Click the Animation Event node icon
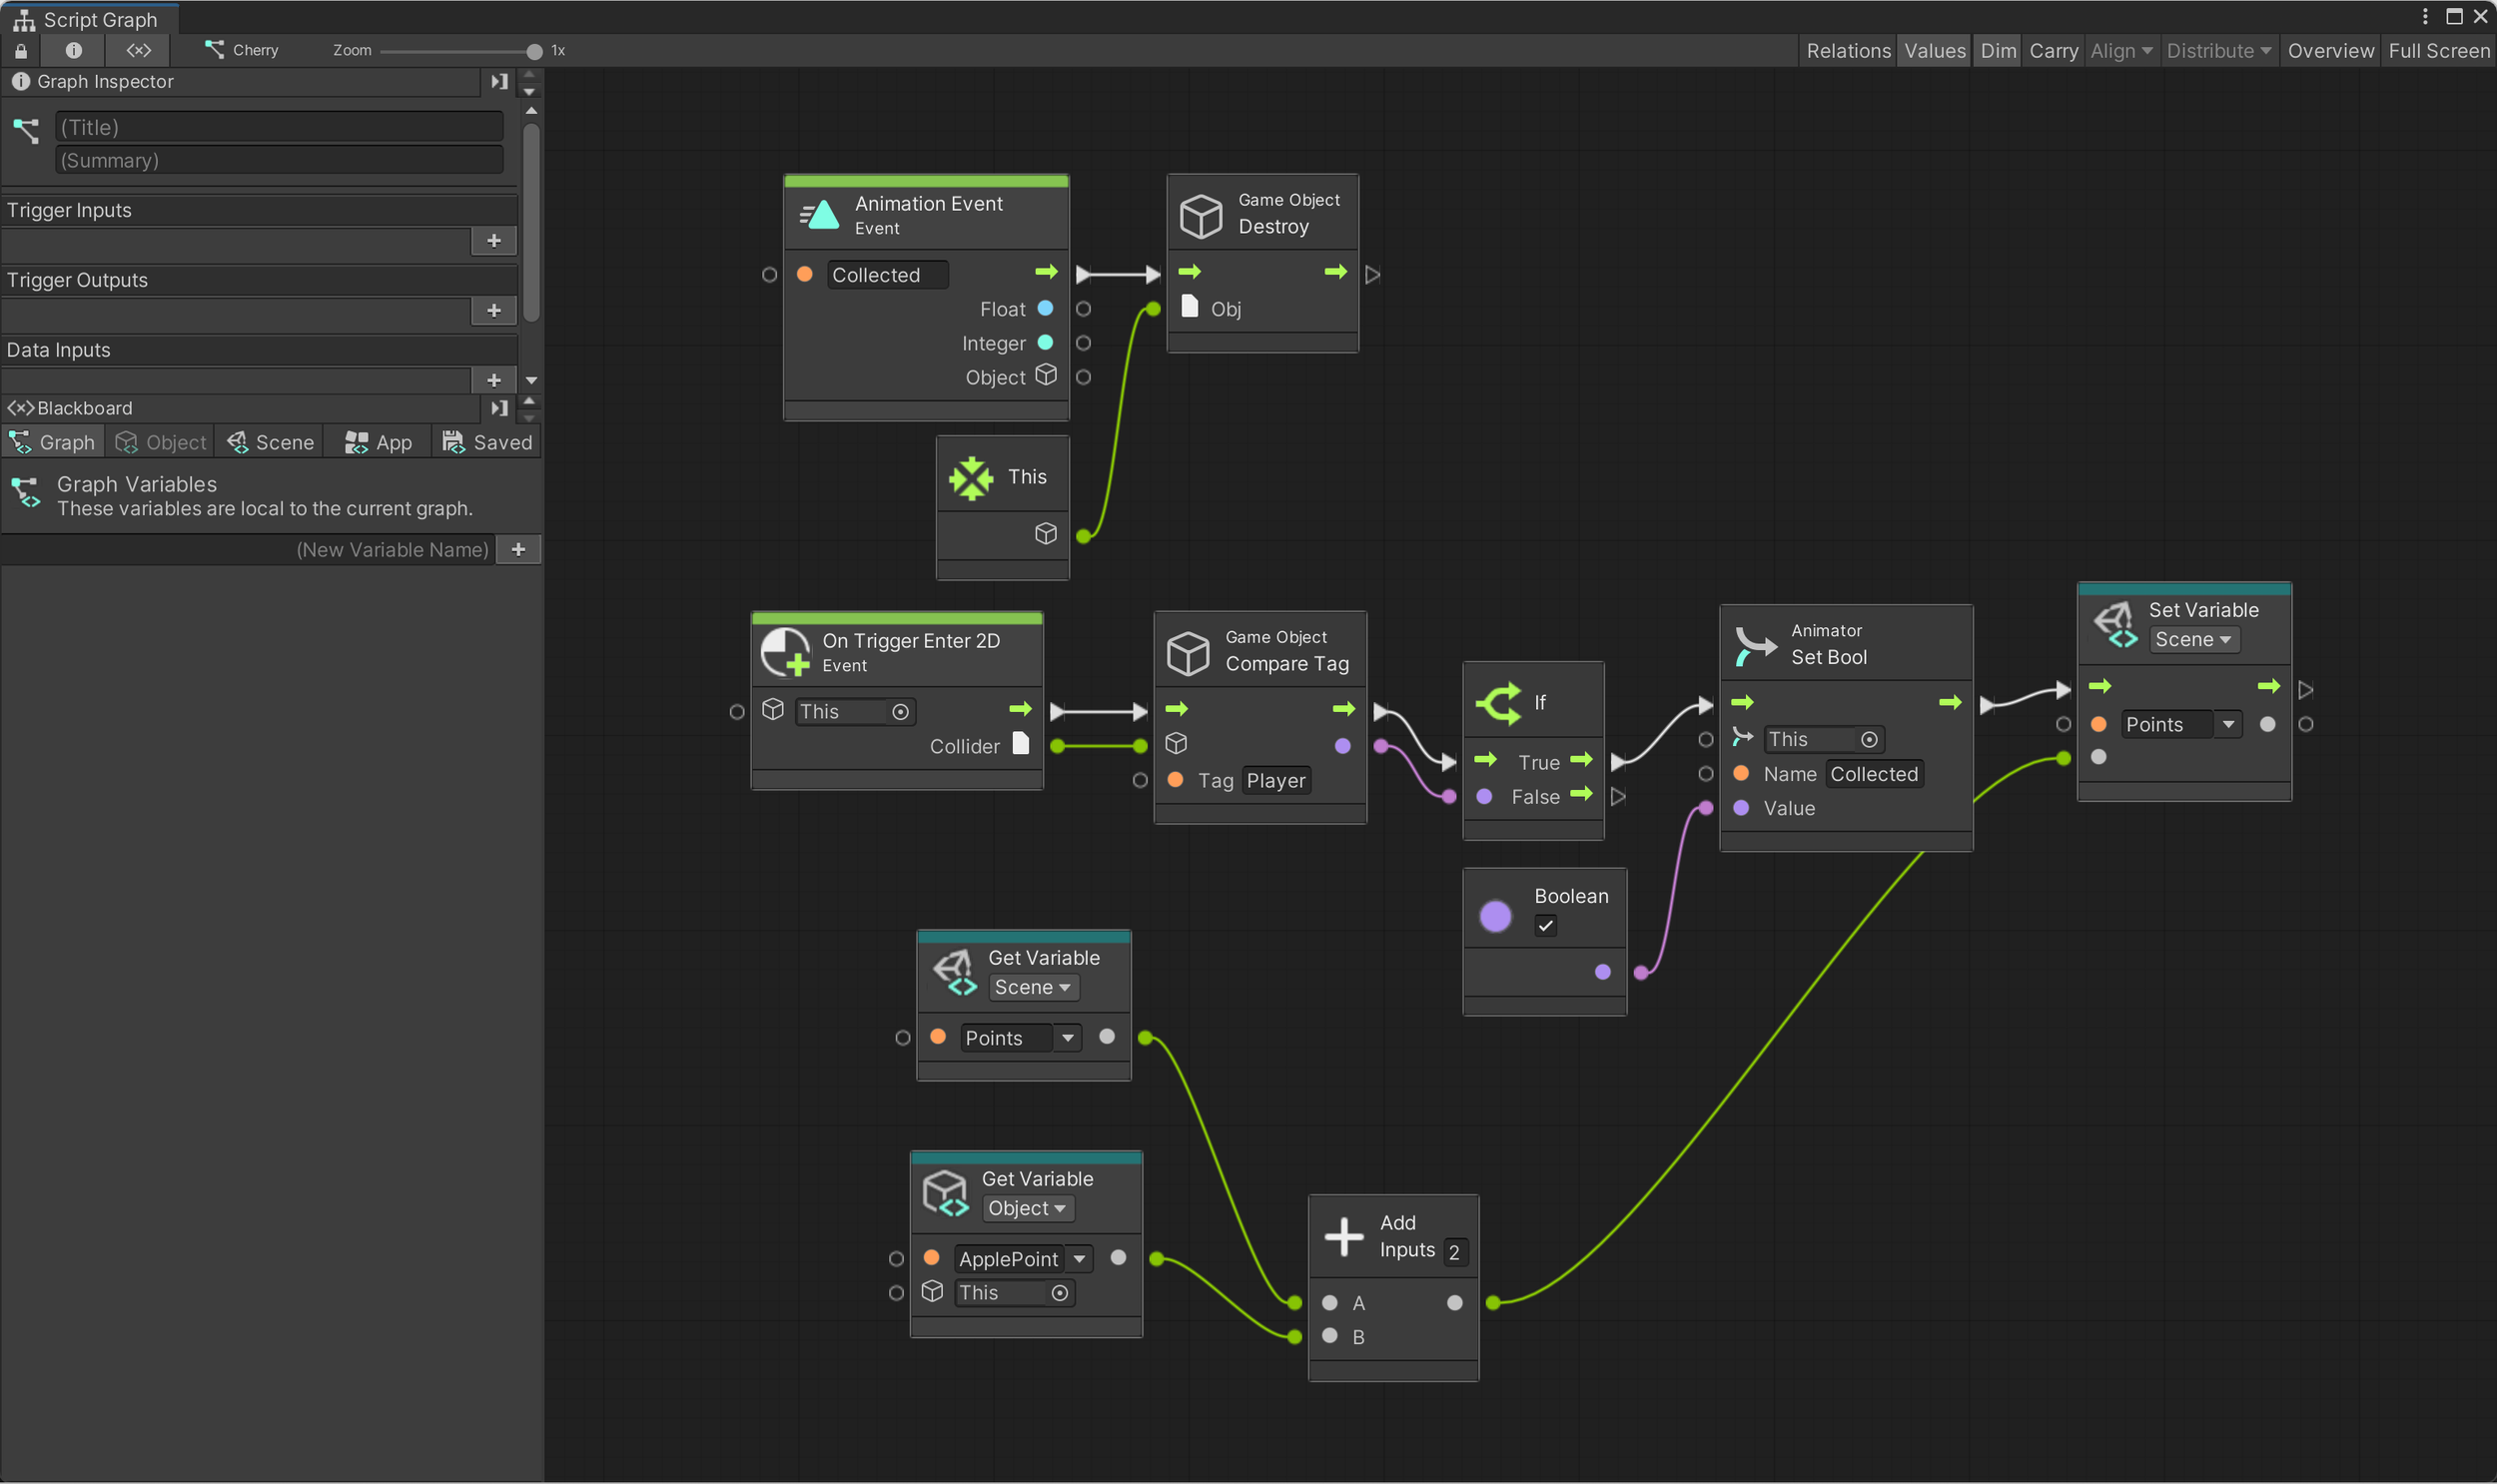 click(x=820, y=214)
